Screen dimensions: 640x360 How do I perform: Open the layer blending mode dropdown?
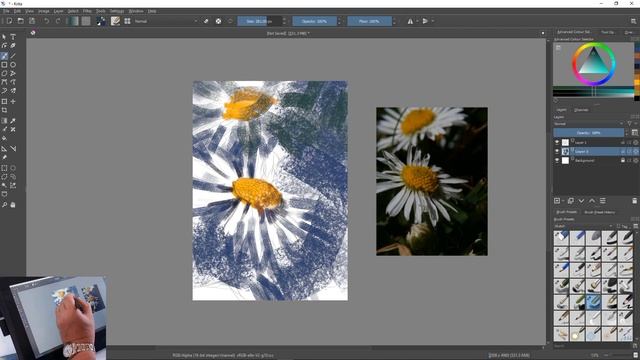[x=589, y=124]
